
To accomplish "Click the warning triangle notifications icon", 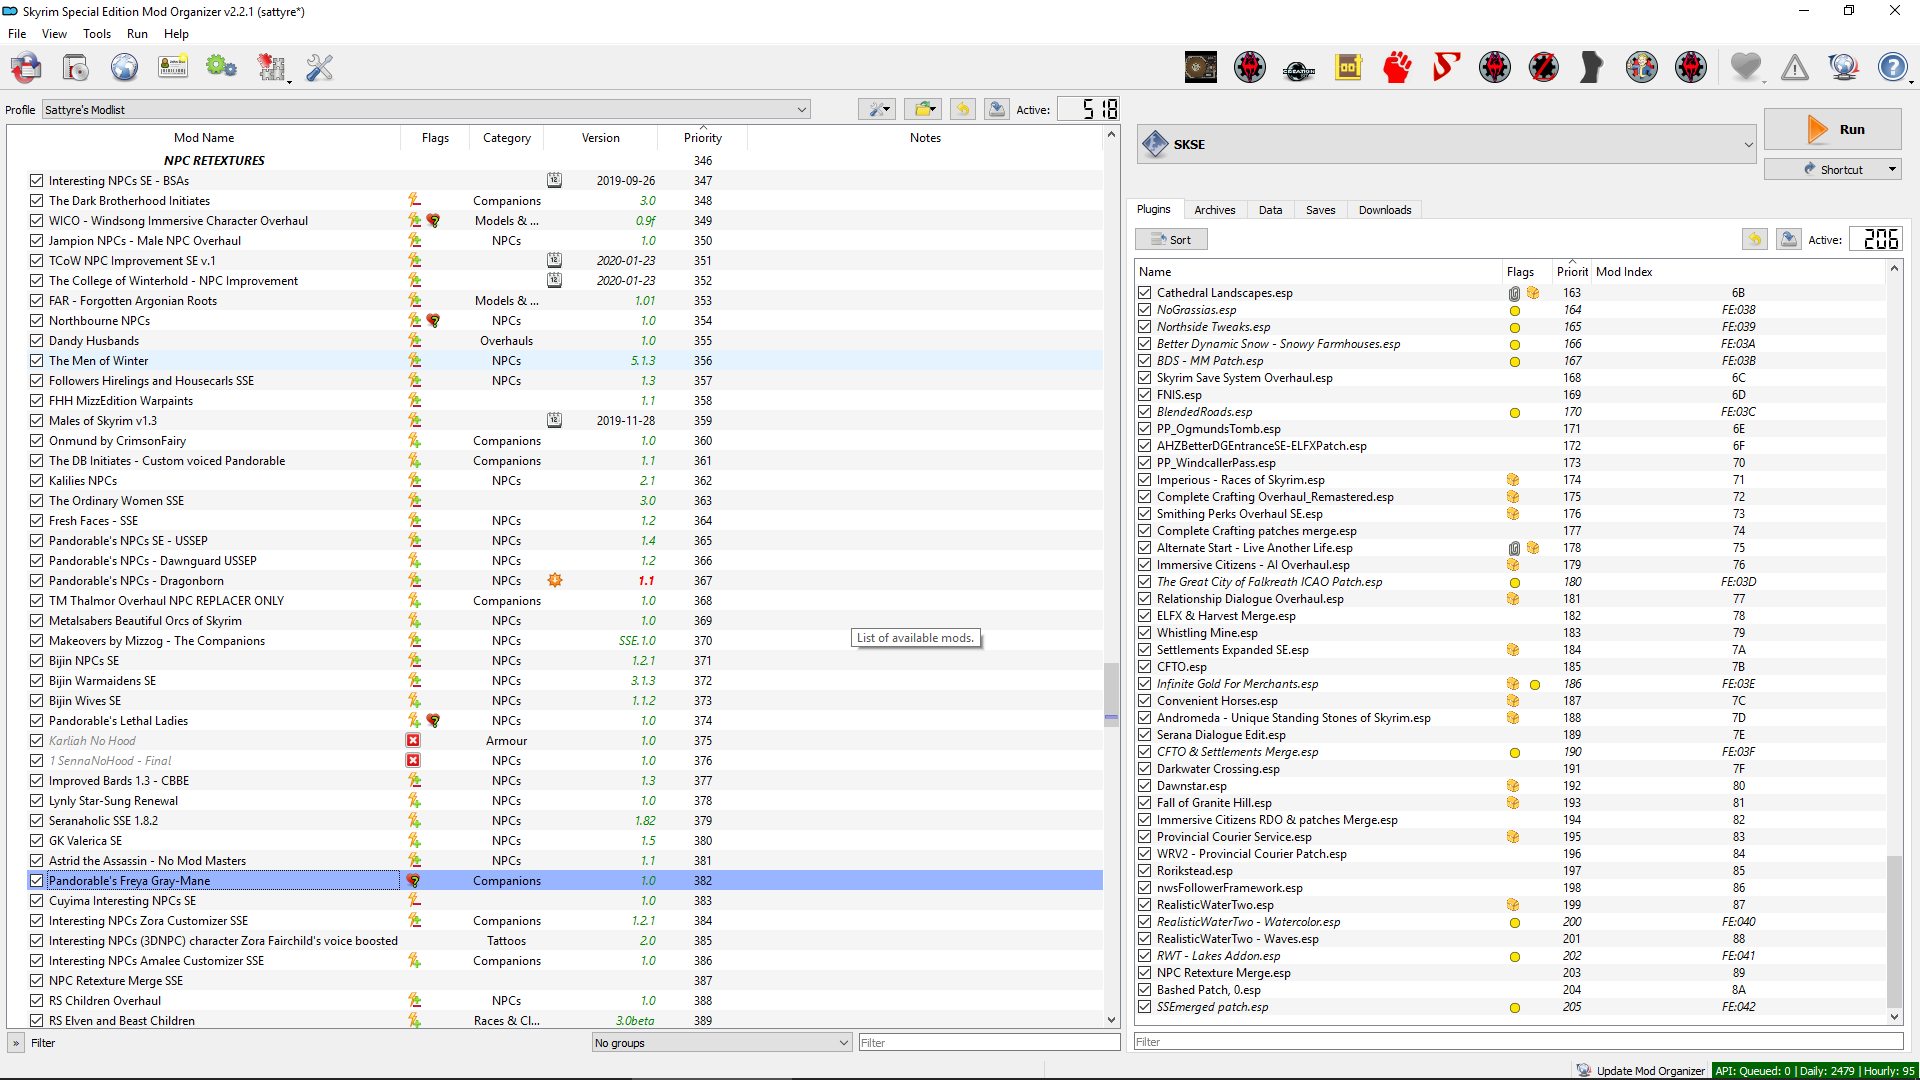I will coord(1794,68).
